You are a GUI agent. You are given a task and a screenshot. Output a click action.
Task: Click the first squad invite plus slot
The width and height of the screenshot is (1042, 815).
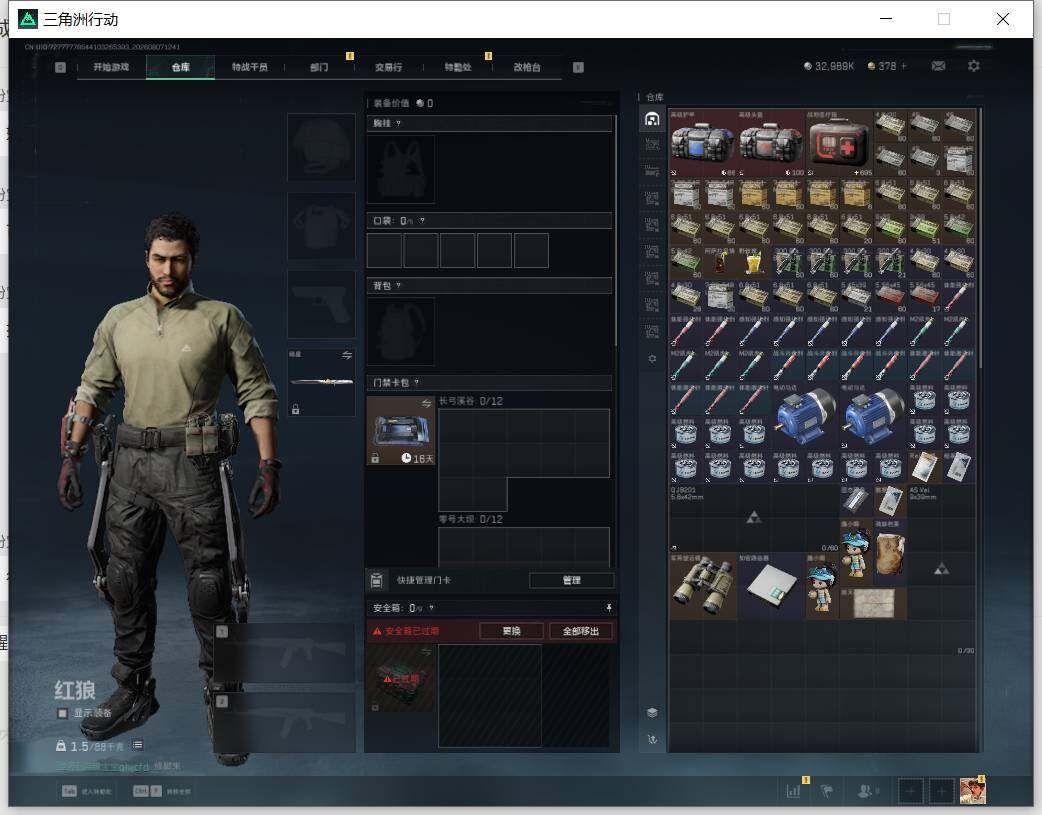coord(911,791)
